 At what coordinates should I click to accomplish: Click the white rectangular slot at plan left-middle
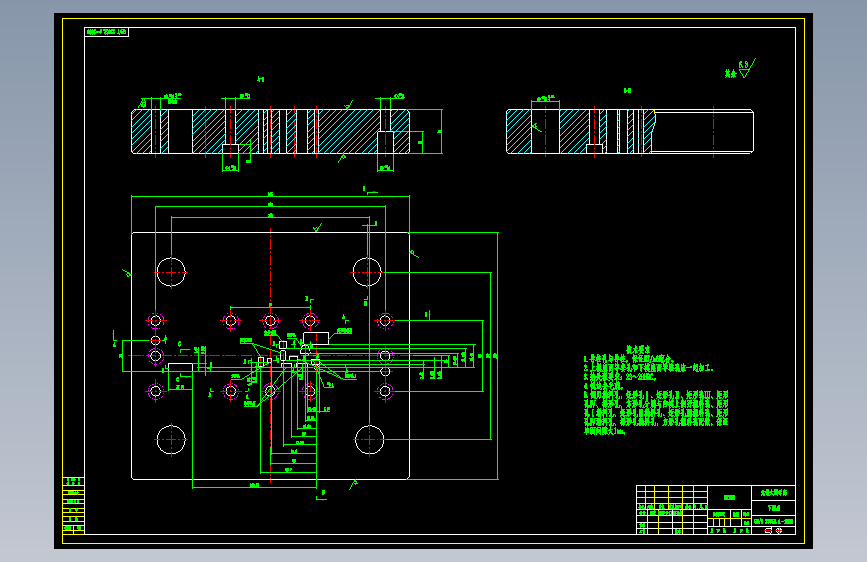(180, 367)
